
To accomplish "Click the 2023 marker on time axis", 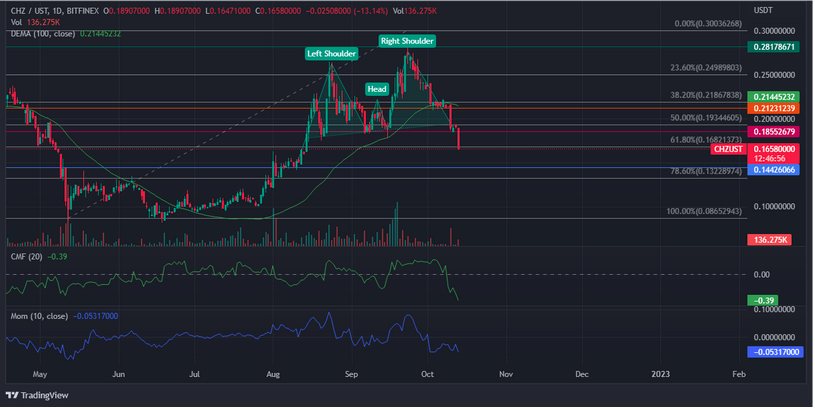I will click(661, 373).
